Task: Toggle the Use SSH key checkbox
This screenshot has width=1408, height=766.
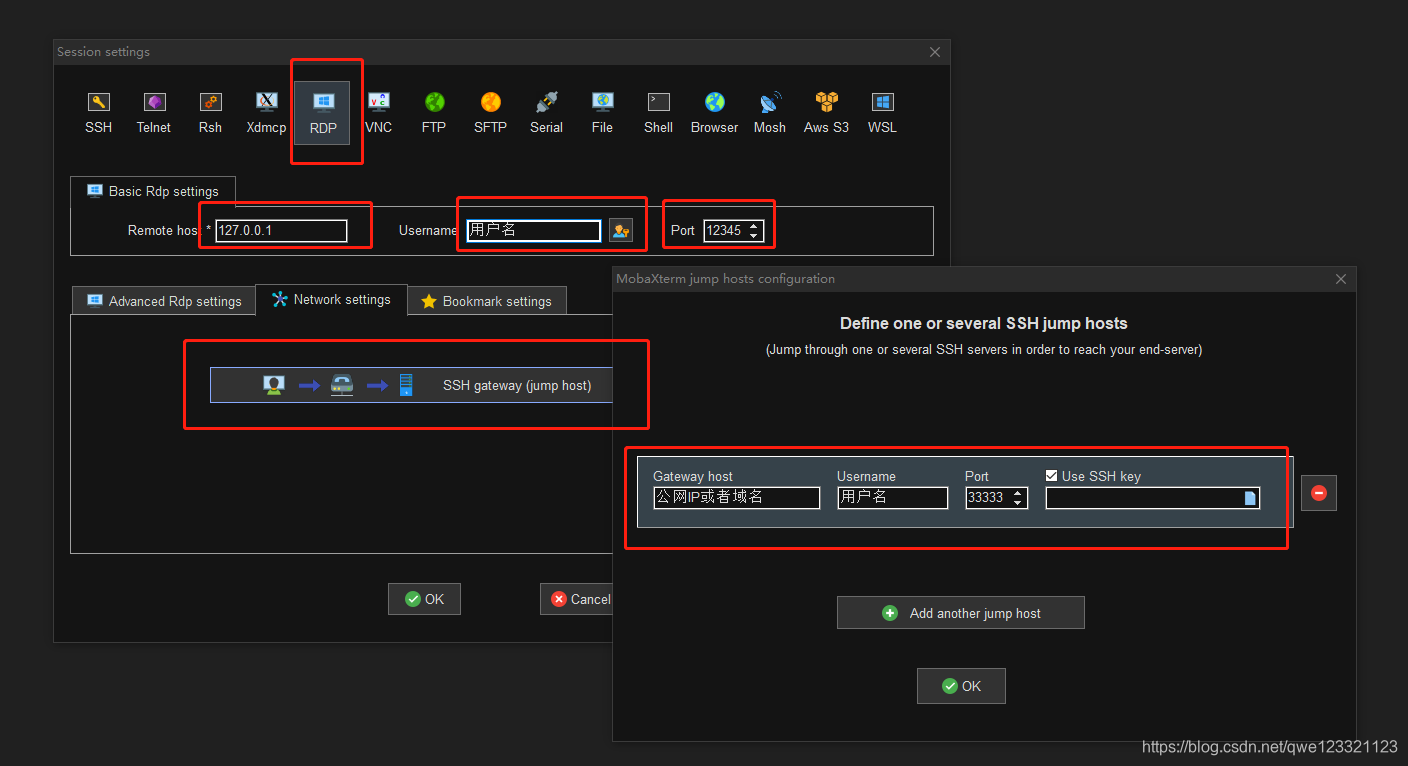Action: coord(1051,476)
